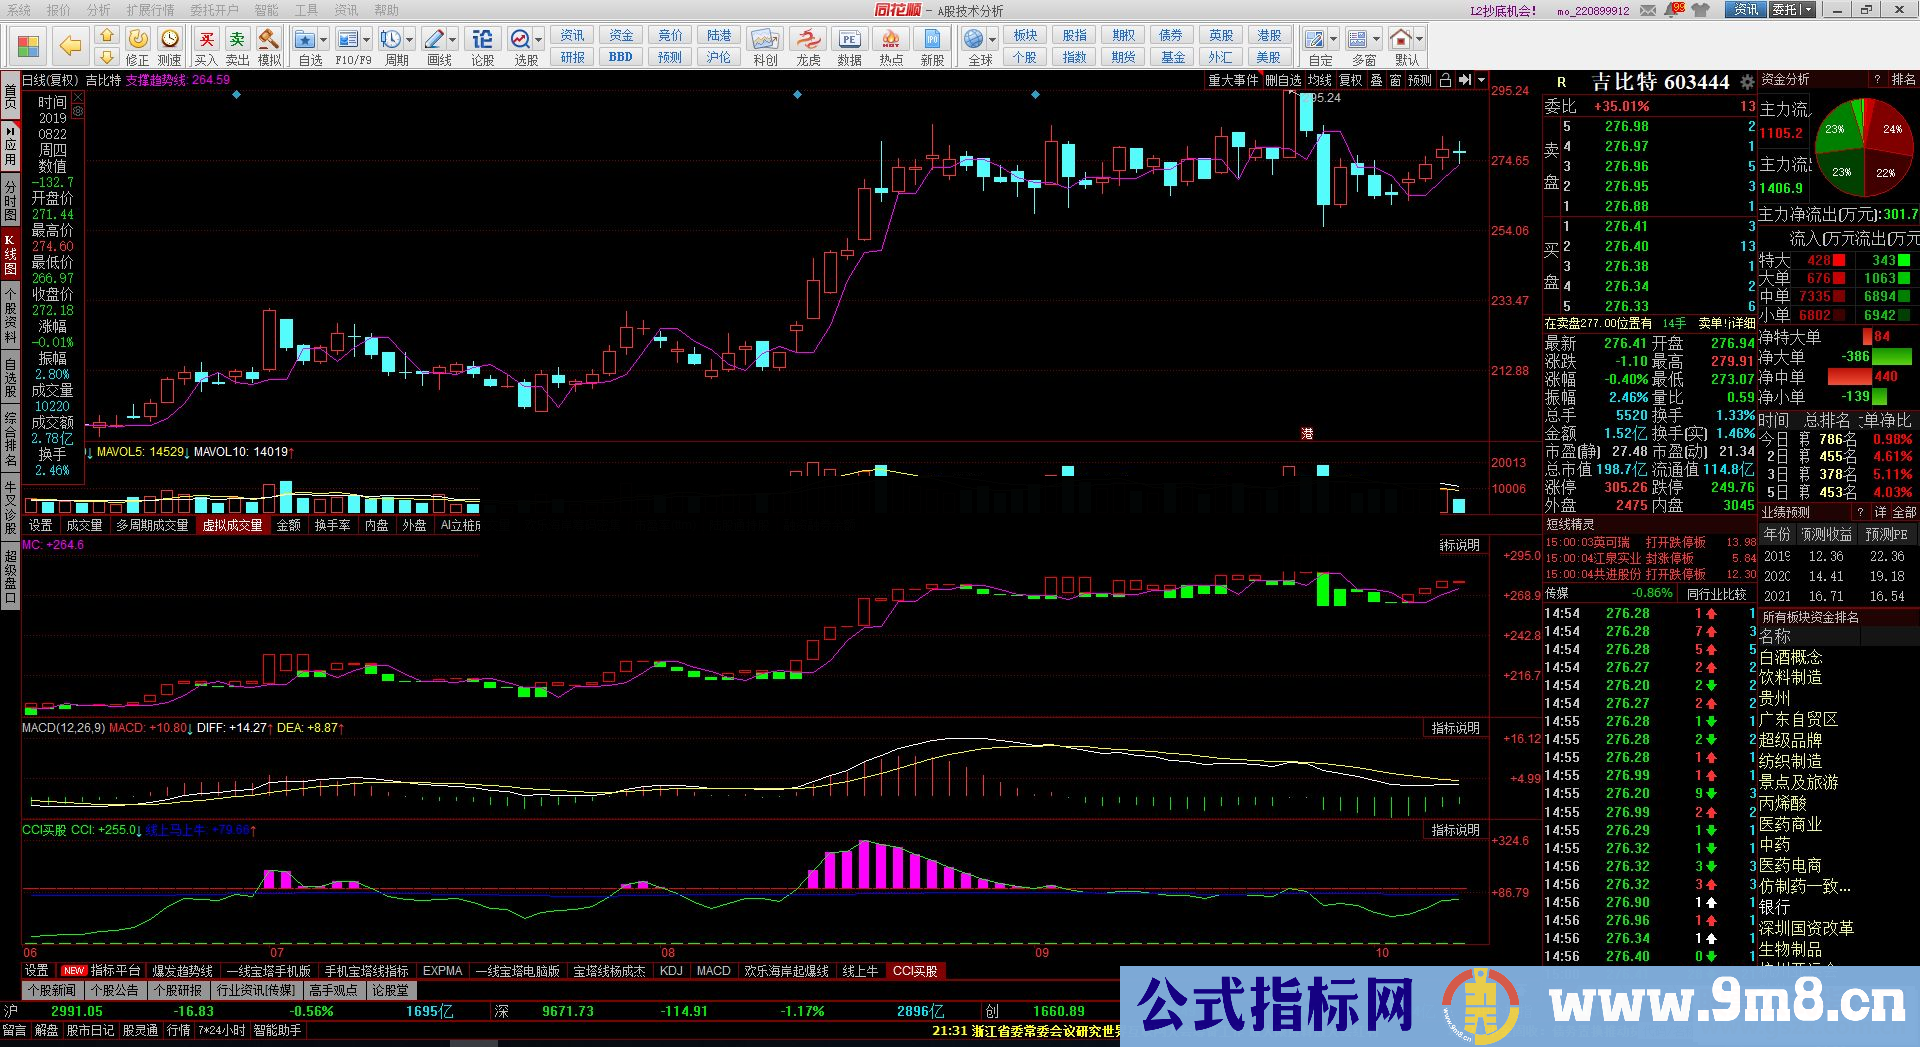The width and height of the screenshot is (1920, 1047).
Task: Toggle 预测 forecast in chart header
Action: [1420, 80]
